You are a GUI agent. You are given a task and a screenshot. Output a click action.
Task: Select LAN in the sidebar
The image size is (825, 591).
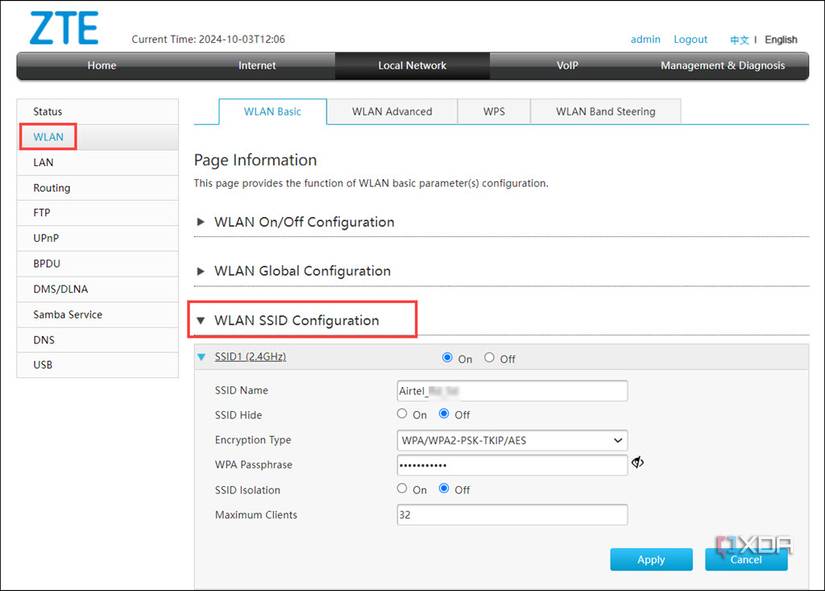pyautogui.click(x=42, y=162)
